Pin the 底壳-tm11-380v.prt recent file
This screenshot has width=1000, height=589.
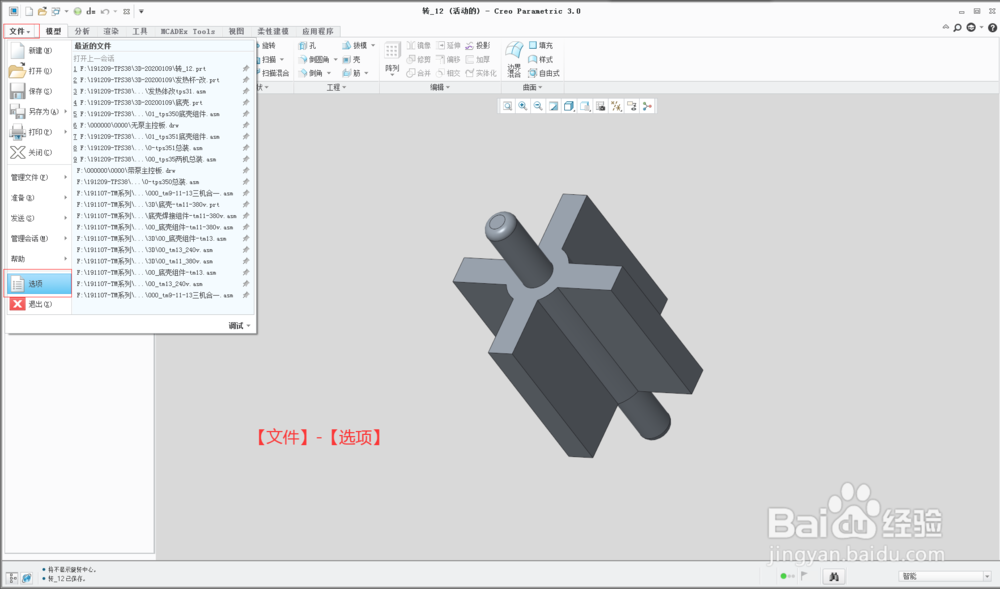pyautogui.click(x=246, y=205)
